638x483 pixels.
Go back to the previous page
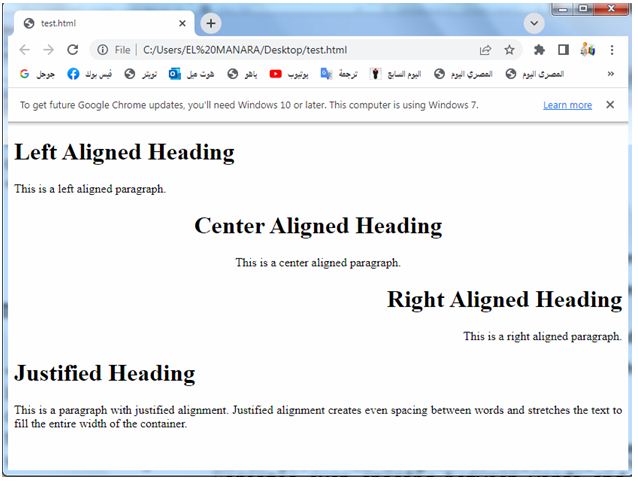[x=25, y=50]
